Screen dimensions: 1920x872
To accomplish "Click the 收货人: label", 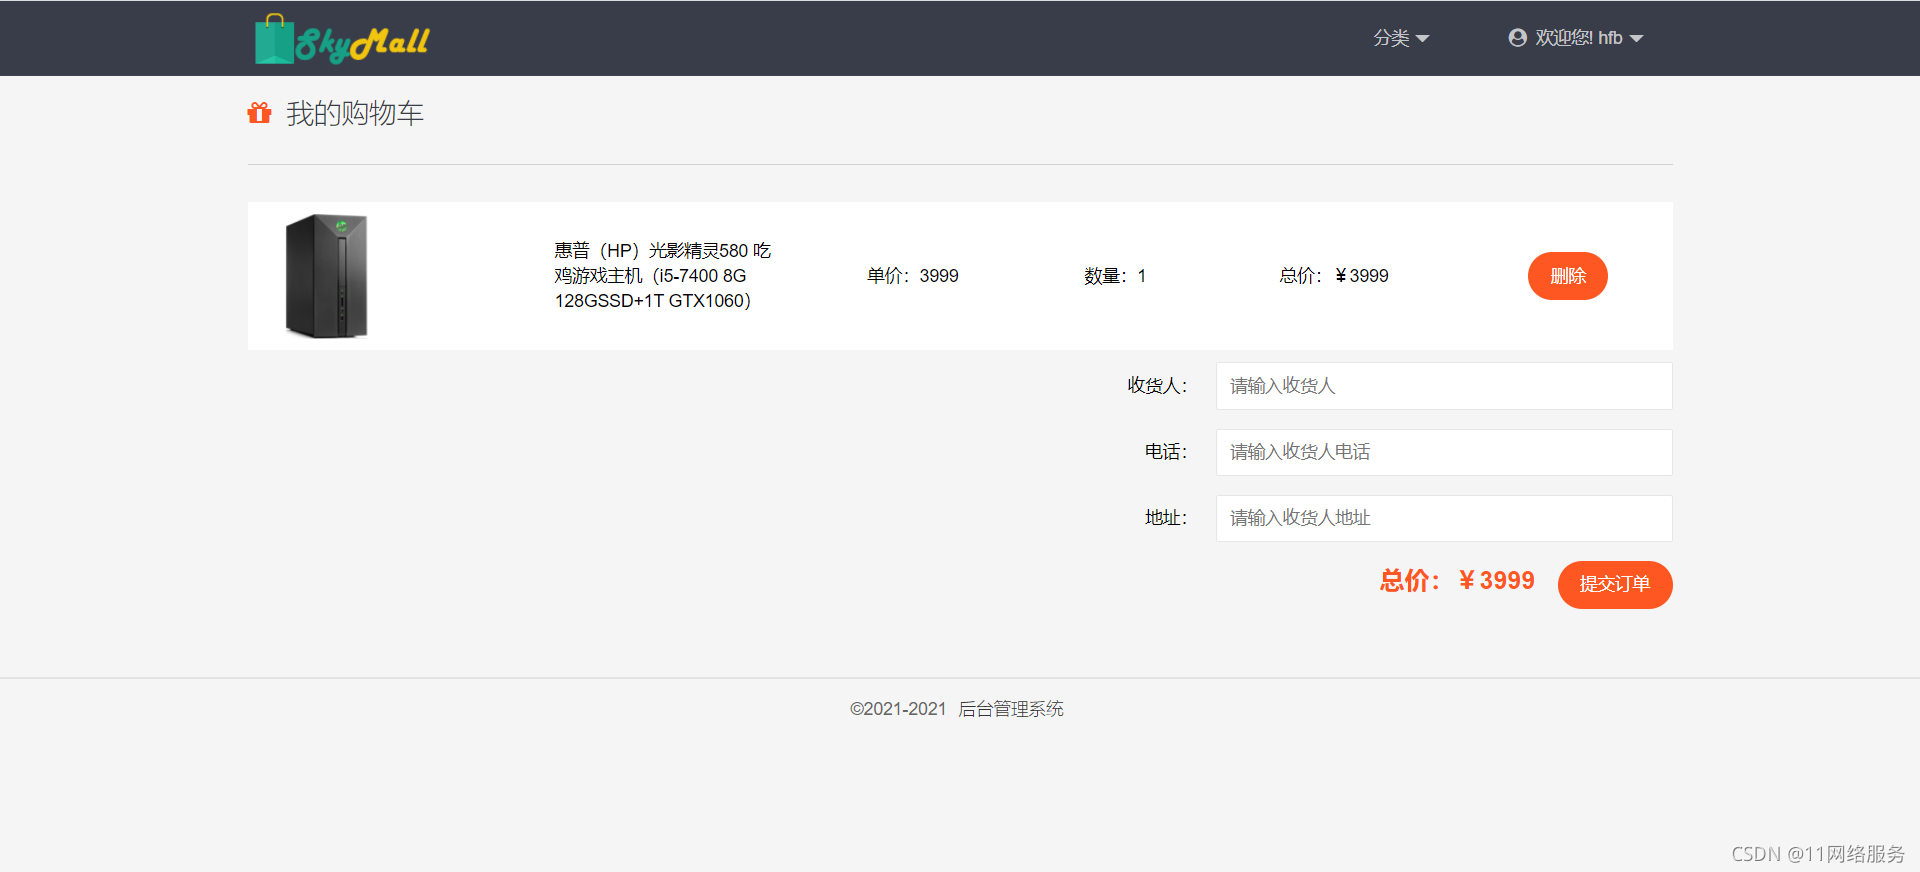I will click(1157, 386).
